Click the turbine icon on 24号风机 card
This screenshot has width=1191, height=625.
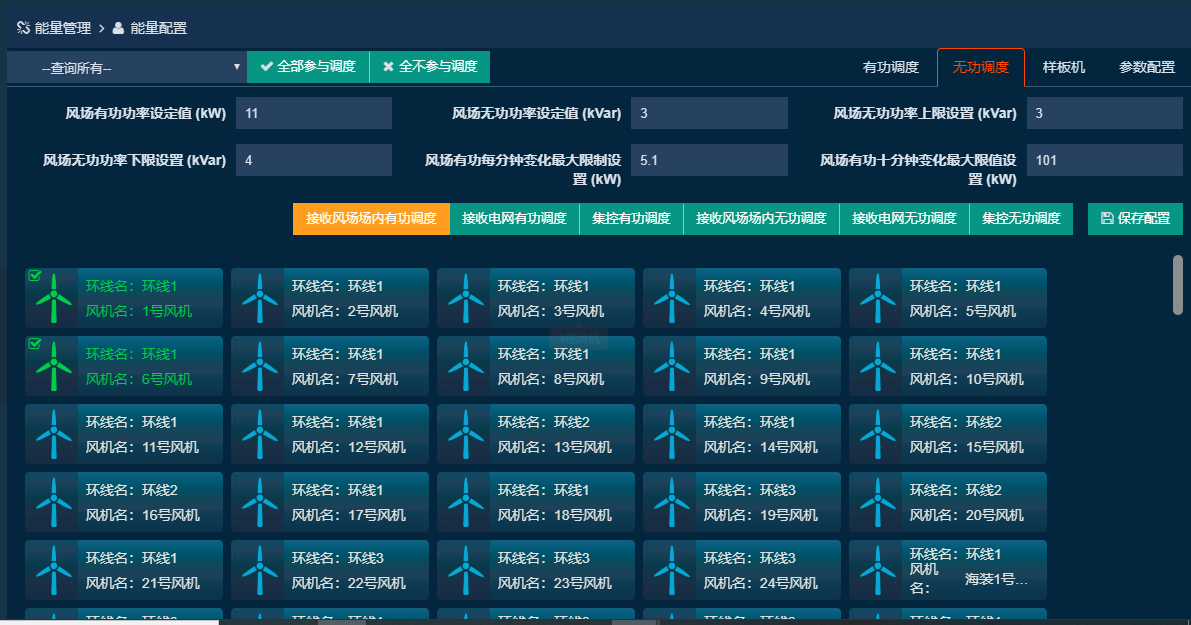pos(670,570)
